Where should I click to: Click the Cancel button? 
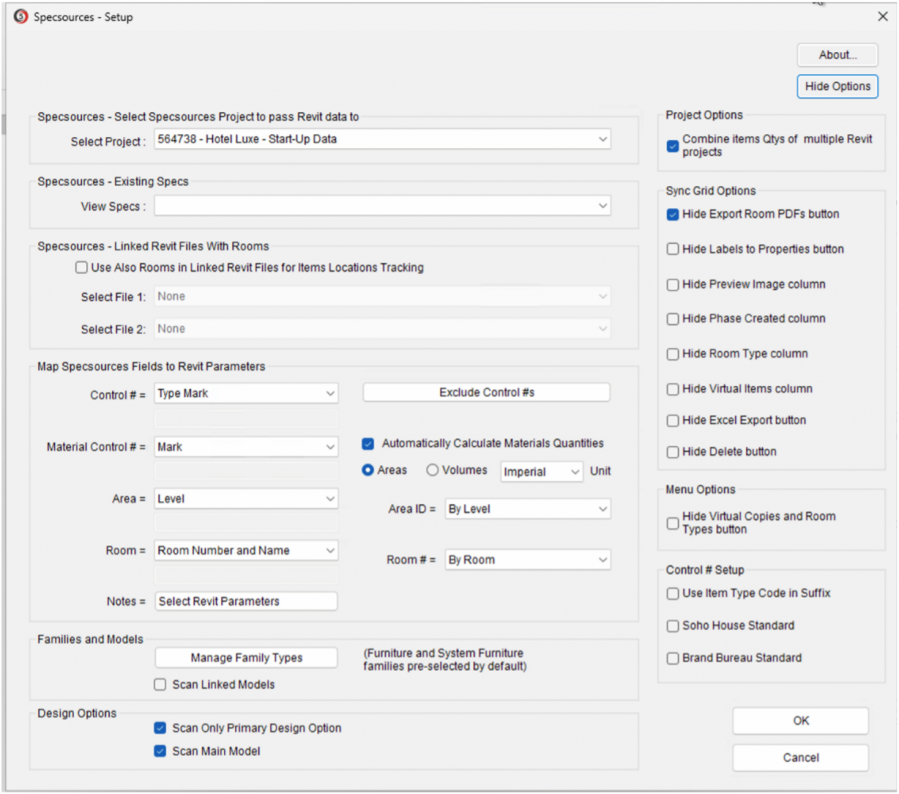pyautogui.click(x=800, y=758)
